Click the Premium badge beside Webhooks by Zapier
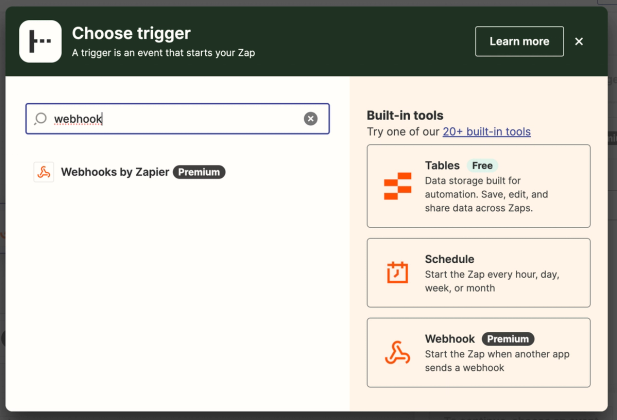617x420 pixels. coord(199,172)
